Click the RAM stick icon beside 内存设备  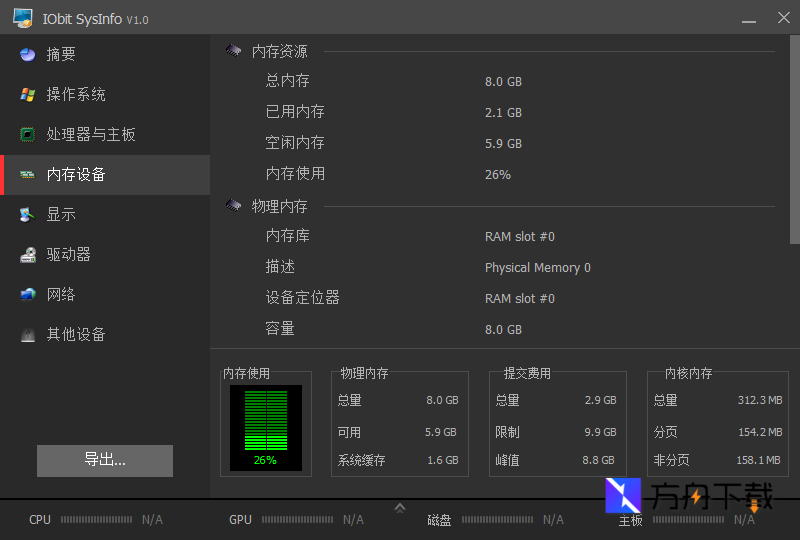click(28, 175)
